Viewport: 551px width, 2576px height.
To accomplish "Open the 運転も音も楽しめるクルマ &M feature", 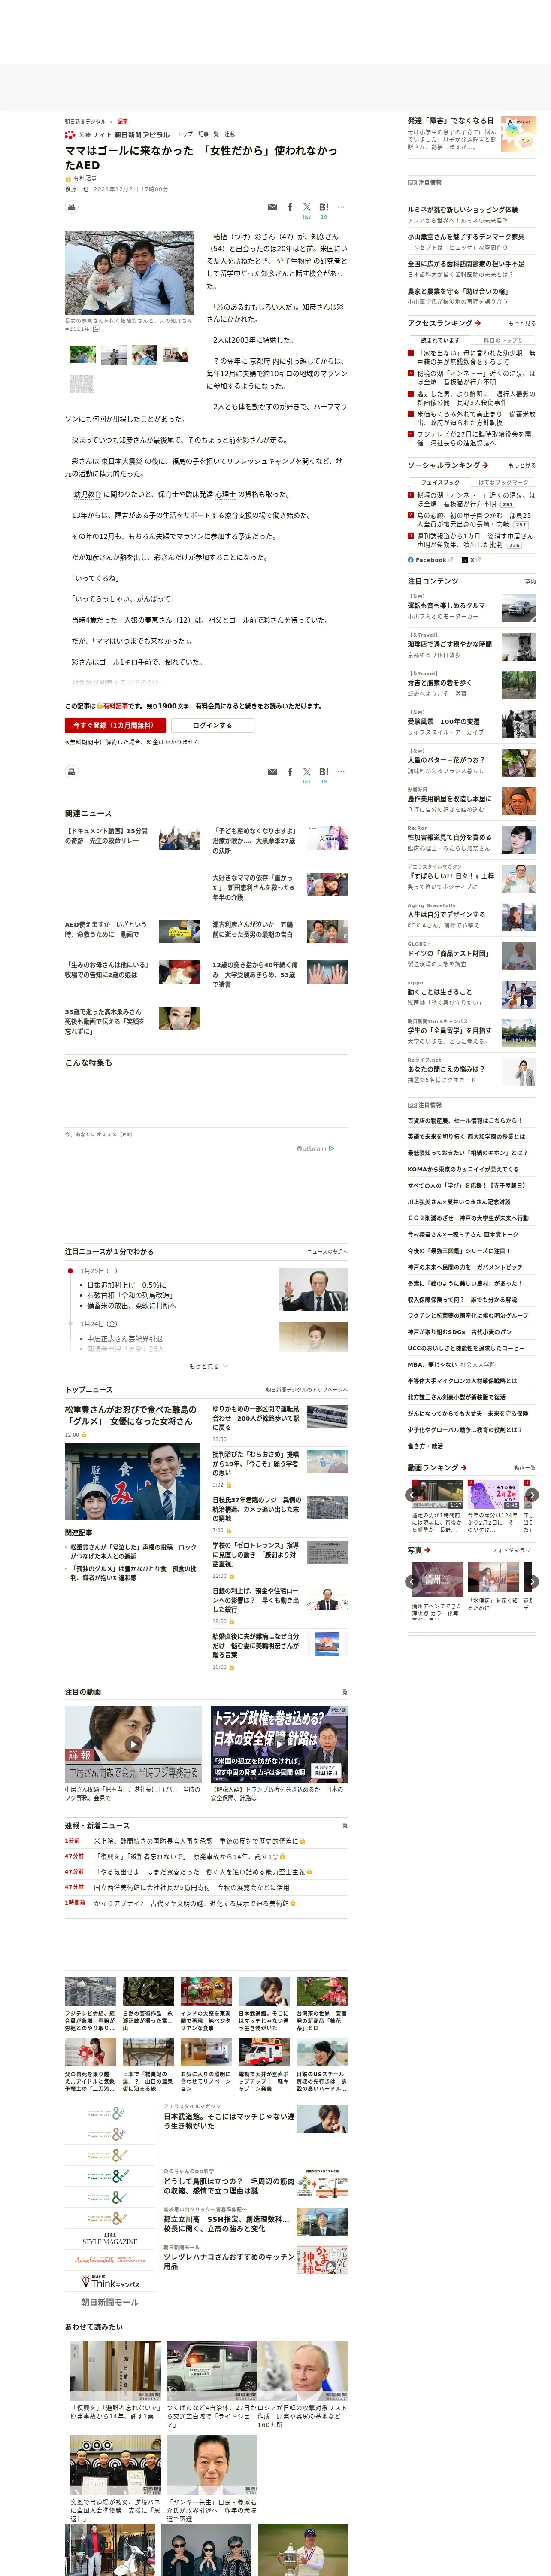I will 471,609.
